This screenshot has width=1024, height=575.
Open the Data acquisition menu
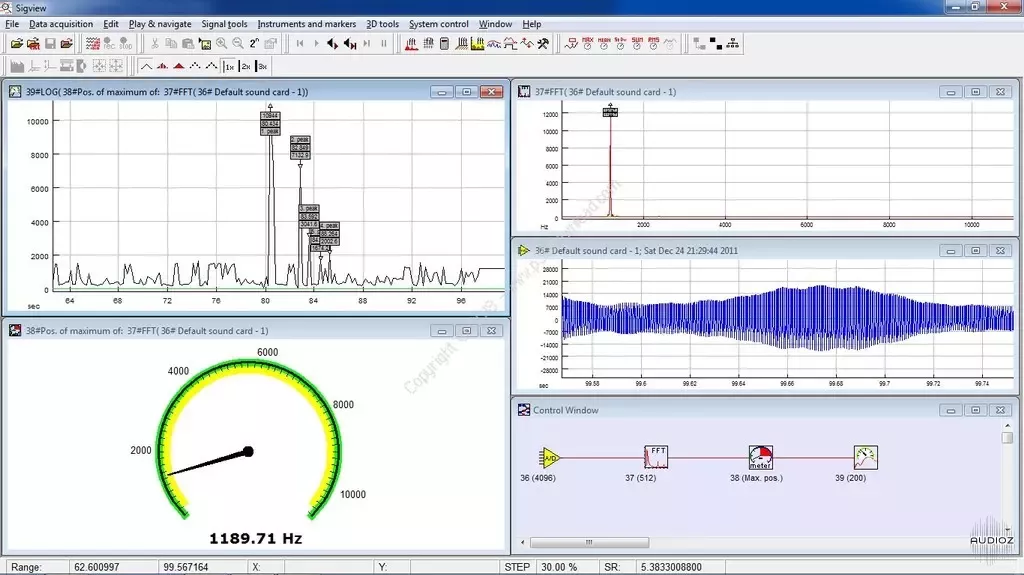tap(61, 24)
